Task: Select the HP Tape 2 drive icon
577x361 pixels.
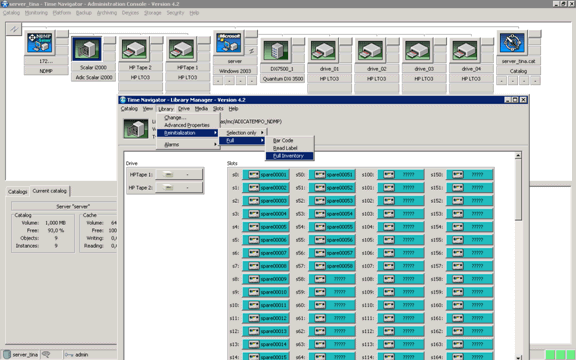Action: (x=134, y=49)
